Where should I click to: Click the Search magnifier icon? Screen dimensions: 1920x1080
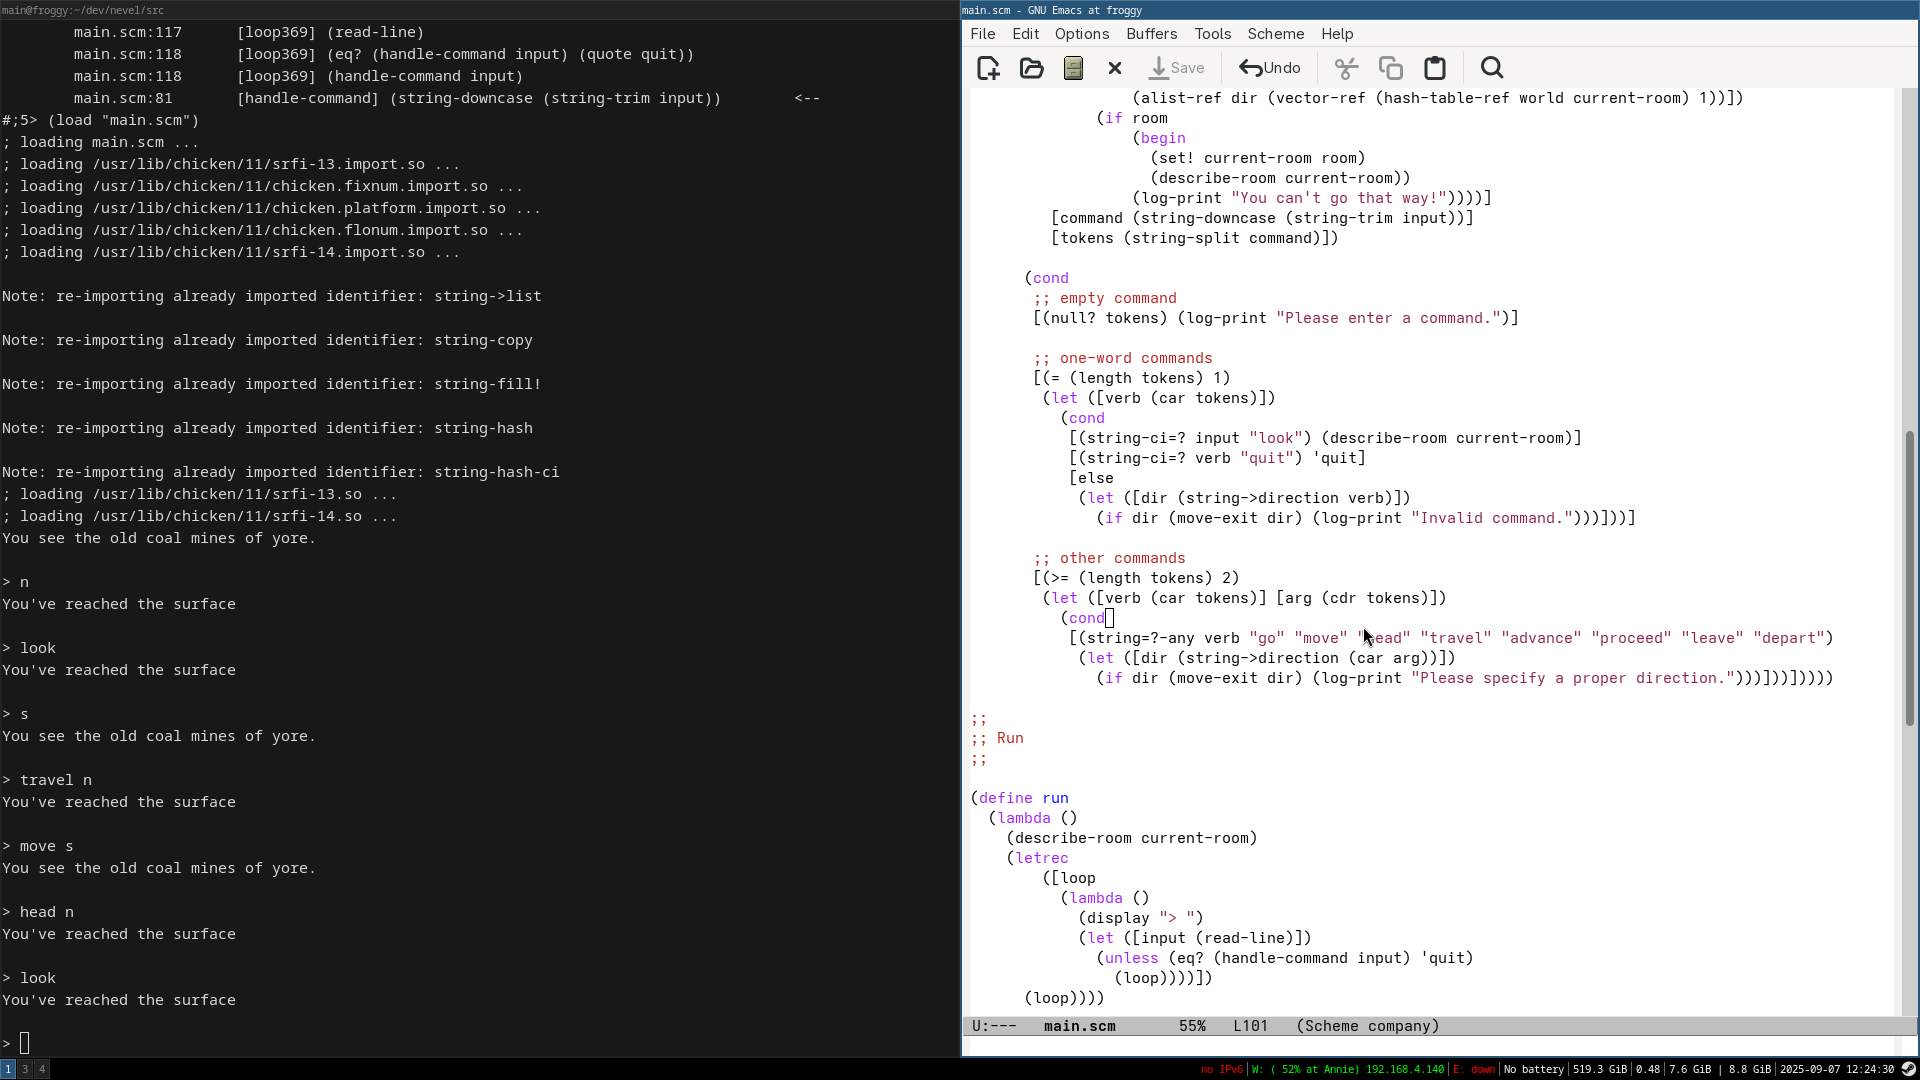[x=1491, y=68]
